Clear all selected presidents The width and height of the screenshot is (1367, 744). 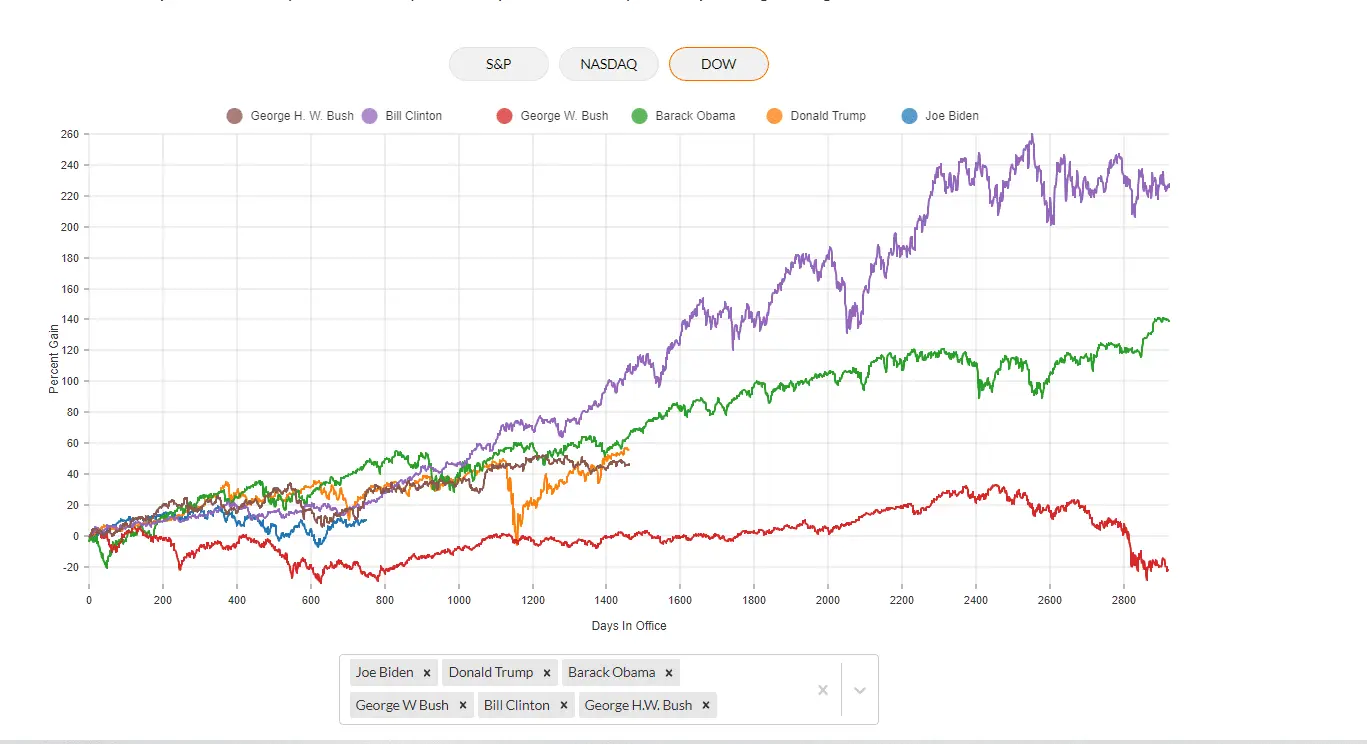coord(823,690)
